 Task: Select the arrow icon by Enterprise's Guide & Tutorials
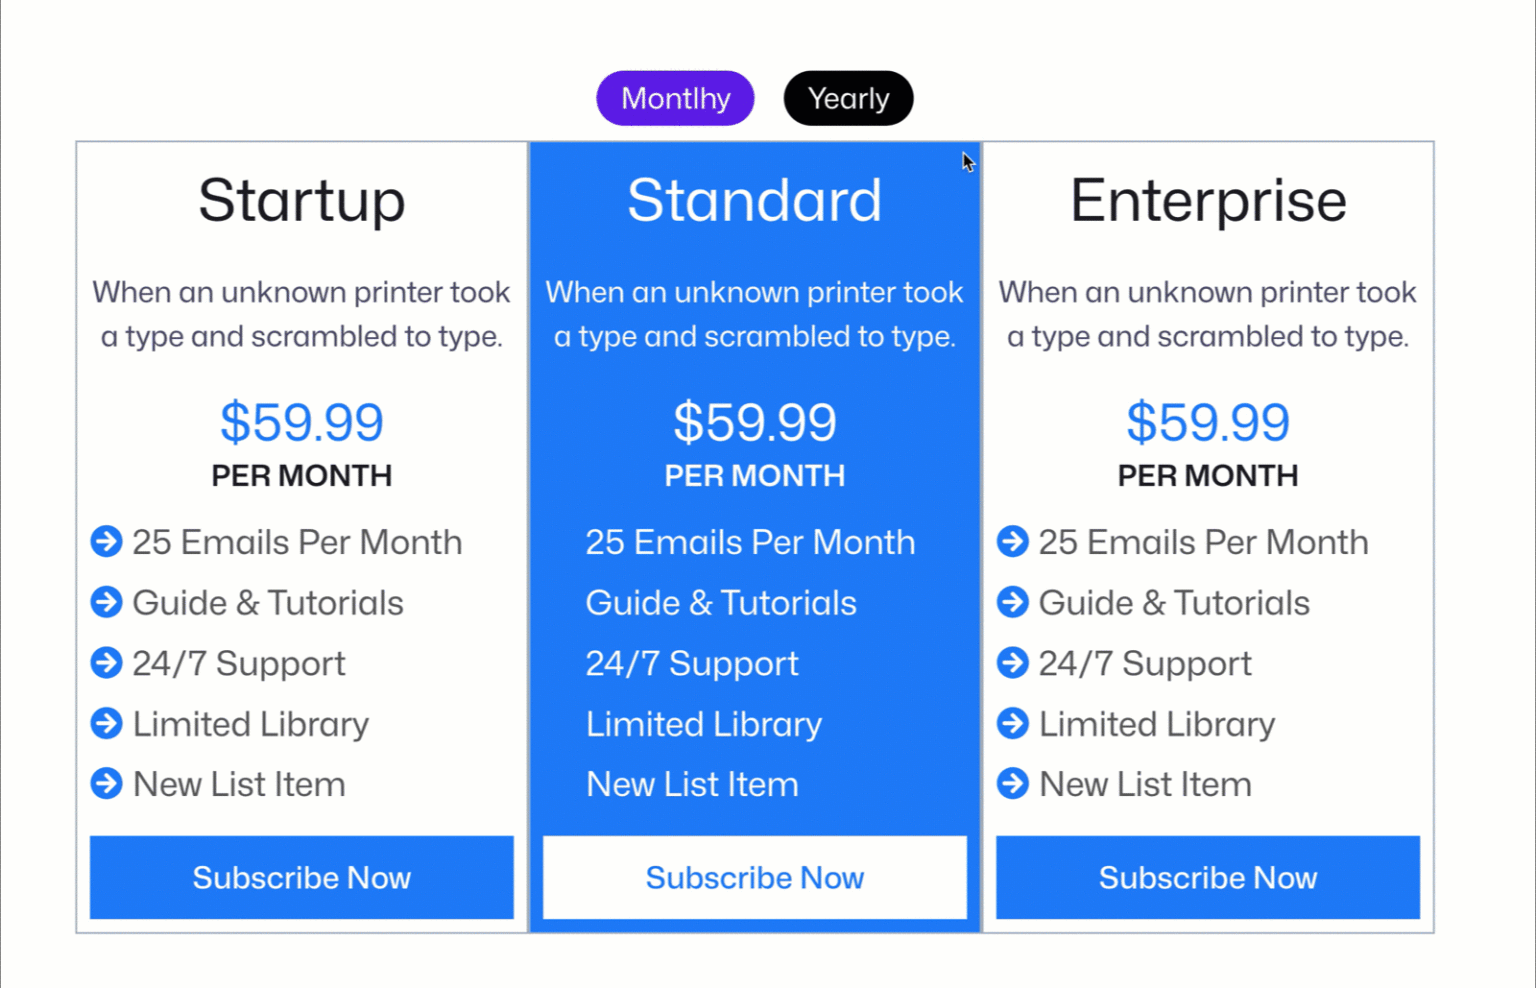click(1012, 602)
